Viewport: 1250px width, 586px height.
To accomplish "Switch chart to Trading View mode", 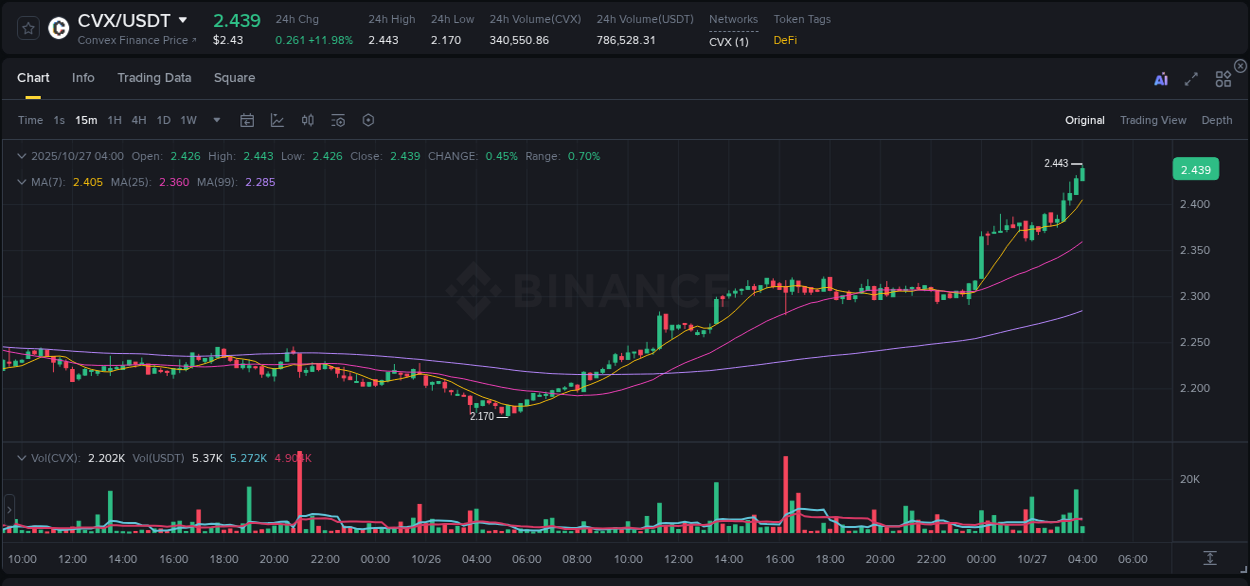I will (1153, 119).
